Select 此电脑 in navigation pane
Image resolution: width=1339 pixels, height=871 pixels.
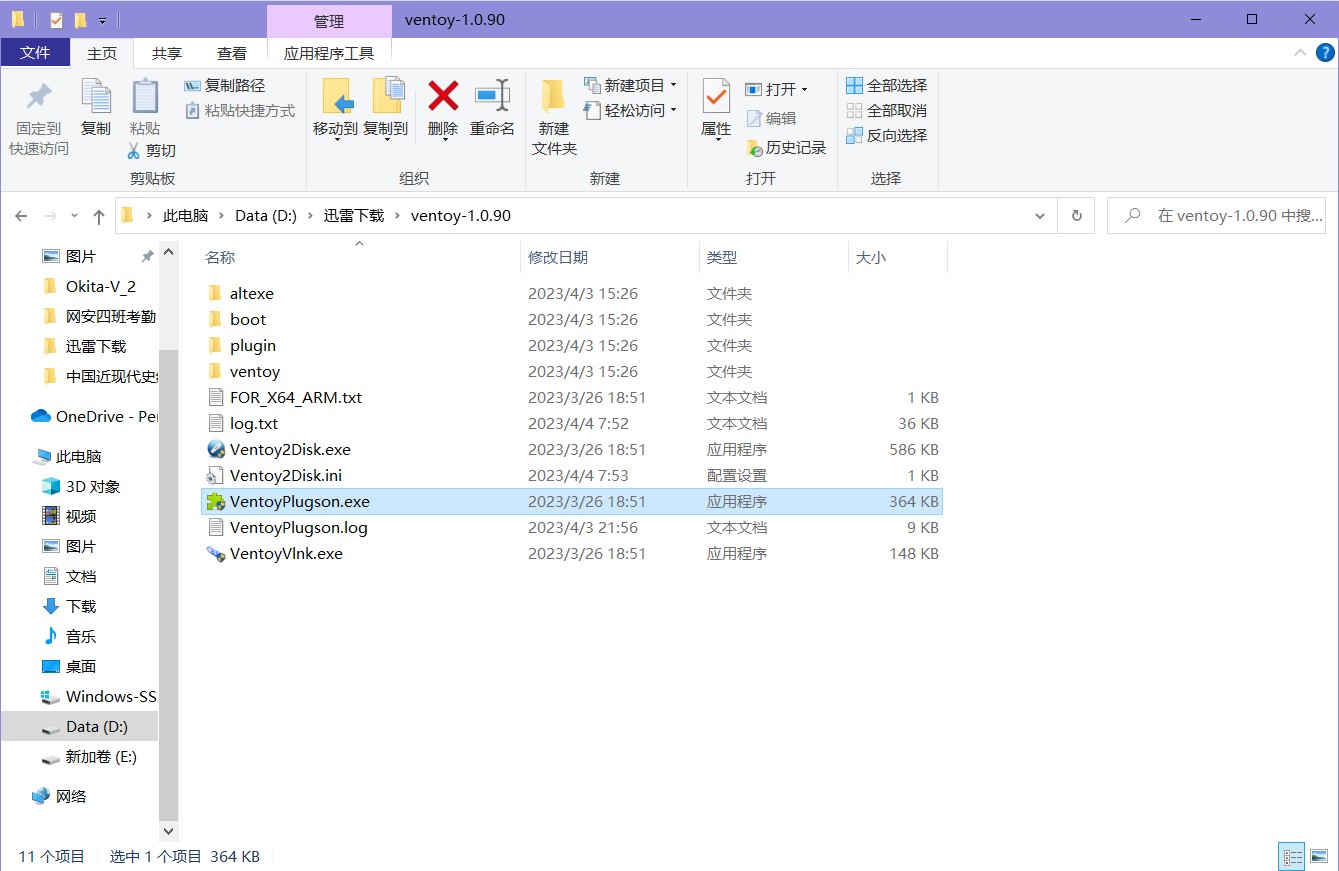pos(67,457)
